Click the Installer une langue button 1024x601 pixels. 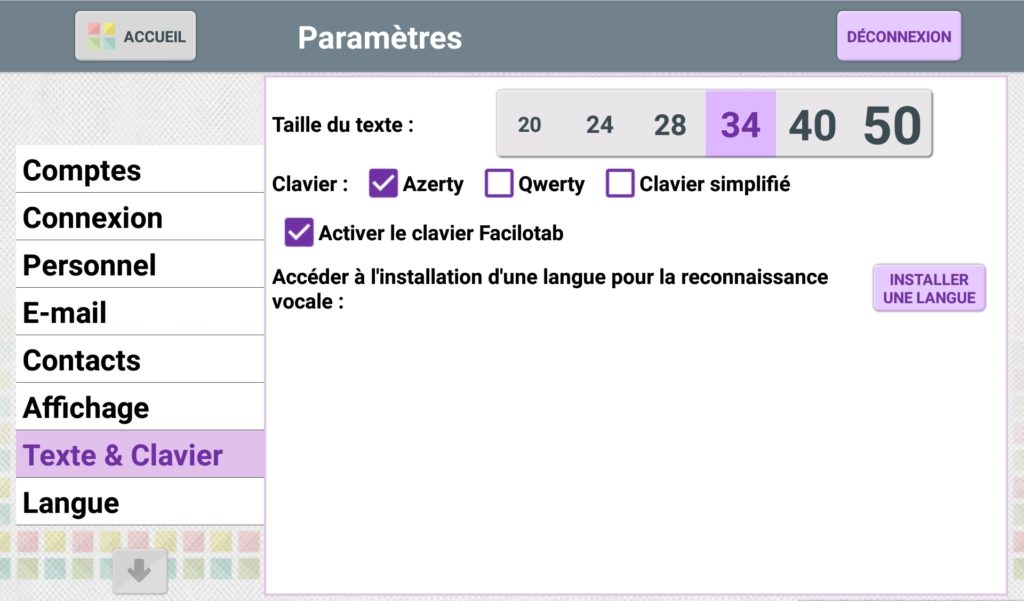tap(929, 288)
